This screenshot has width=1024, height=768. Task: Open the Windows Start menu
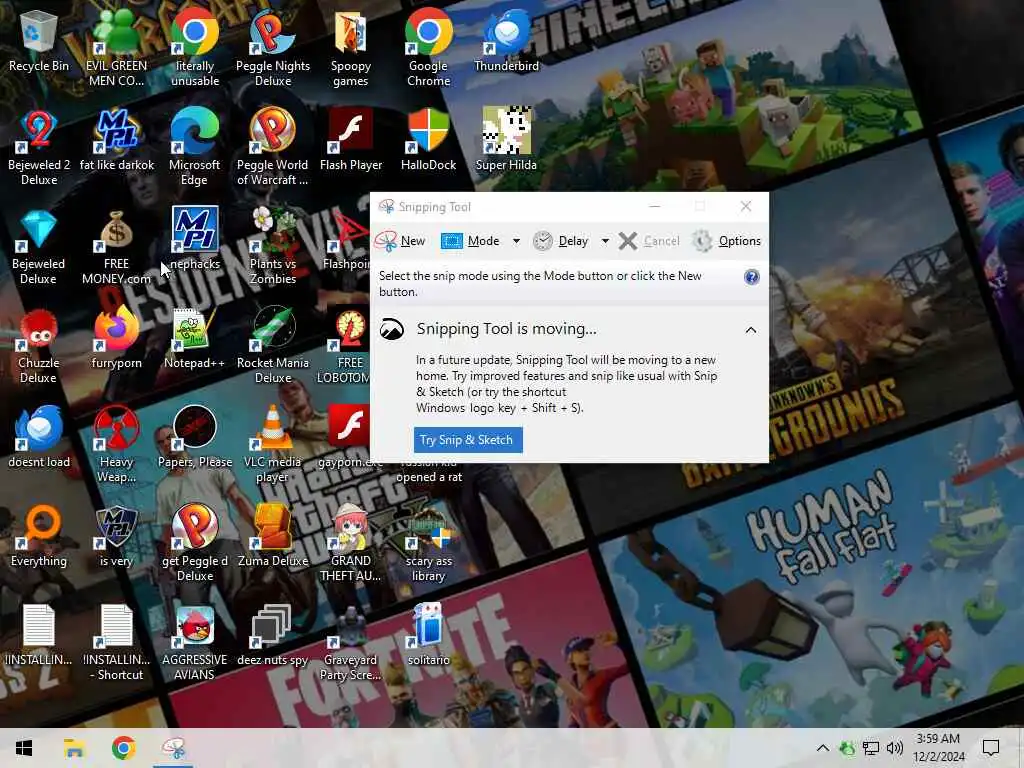(x=24, y=748)
